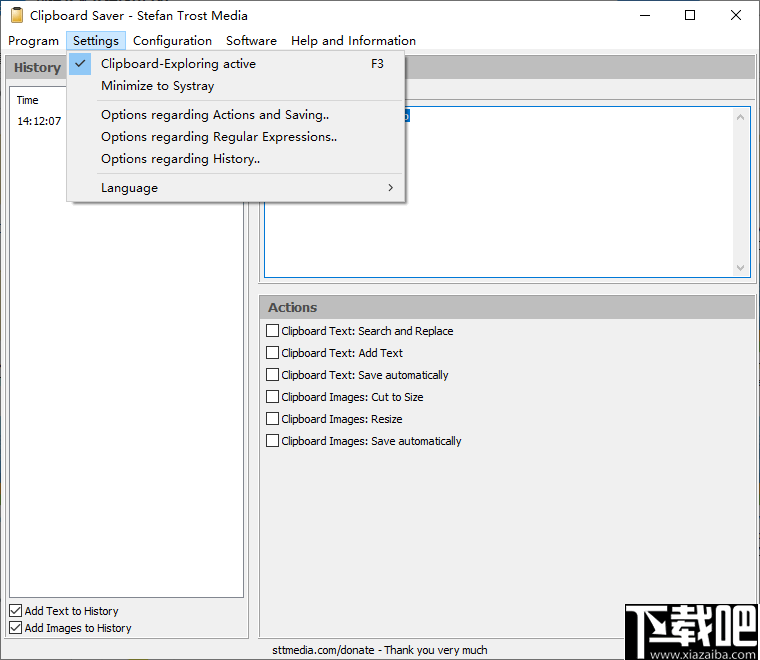Image resolution: width=760 pixels, height=660 pixels.
Task: Open Options regarding Actions and Saving
Action: (236, 115)
